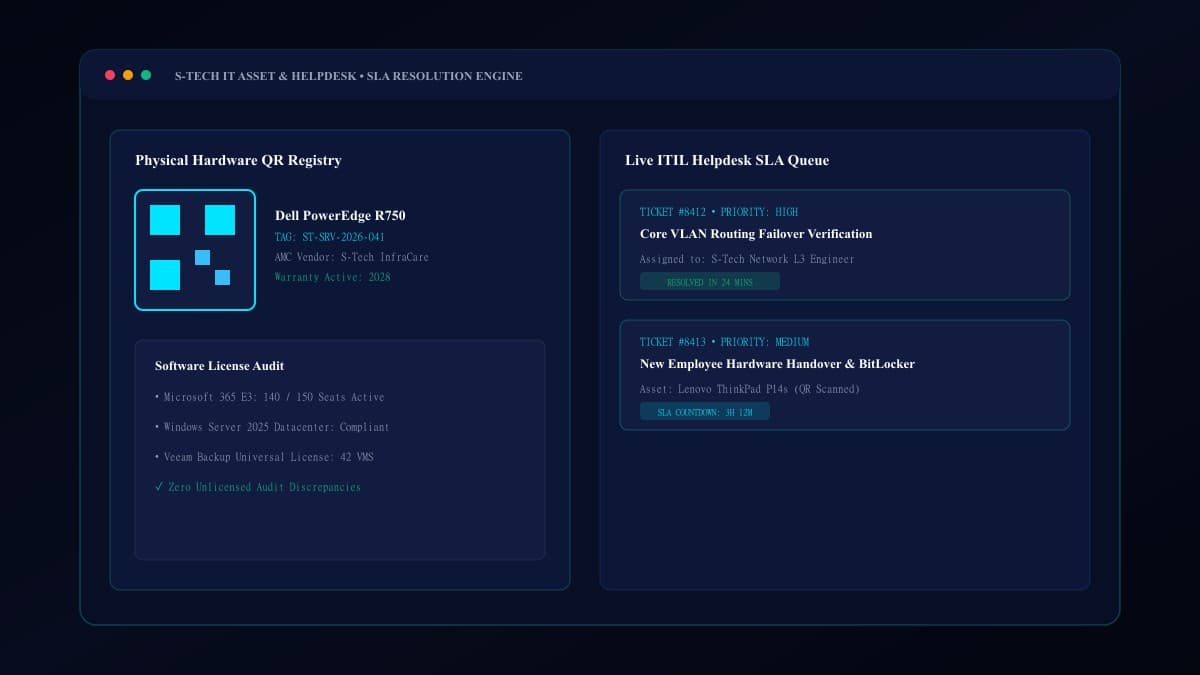Select the Dell PowerEdge R750 title
Image resolution: width=1200 pixels, height=675 pixels.
(x=340, y=216)
